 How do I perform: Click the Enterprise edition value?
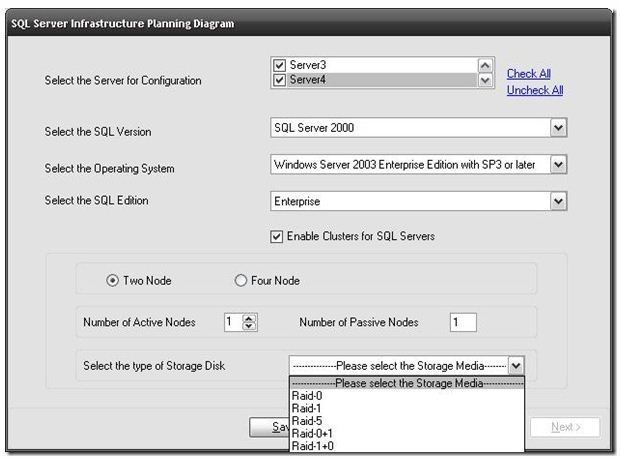point(297,201)
